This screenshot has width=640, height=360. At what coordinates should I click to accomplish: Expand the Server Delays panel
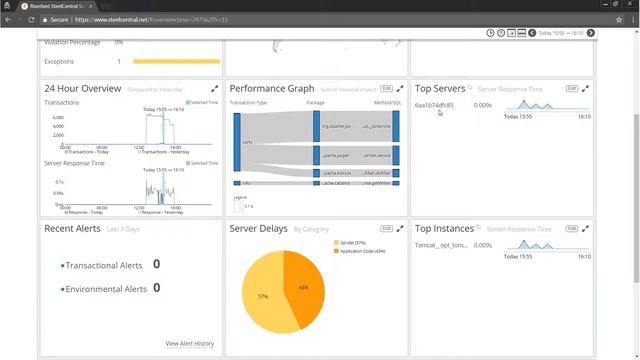point(400,229)
